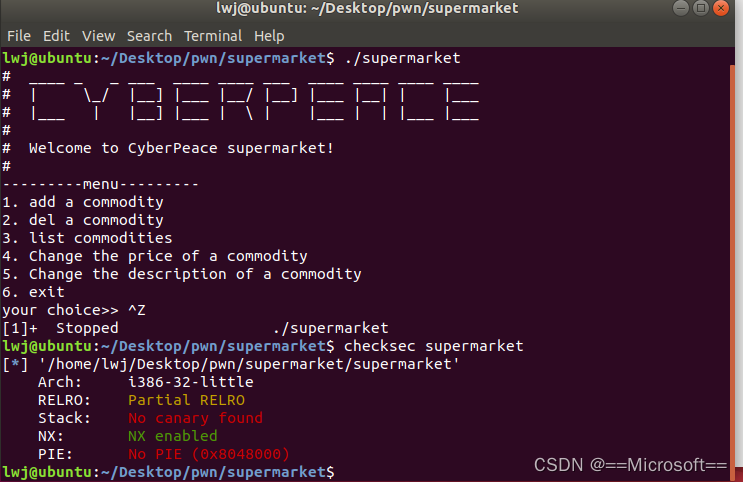This screenshot has height=482, width=743.
Task: Open the File menu
Action: [x=19, y=36]
